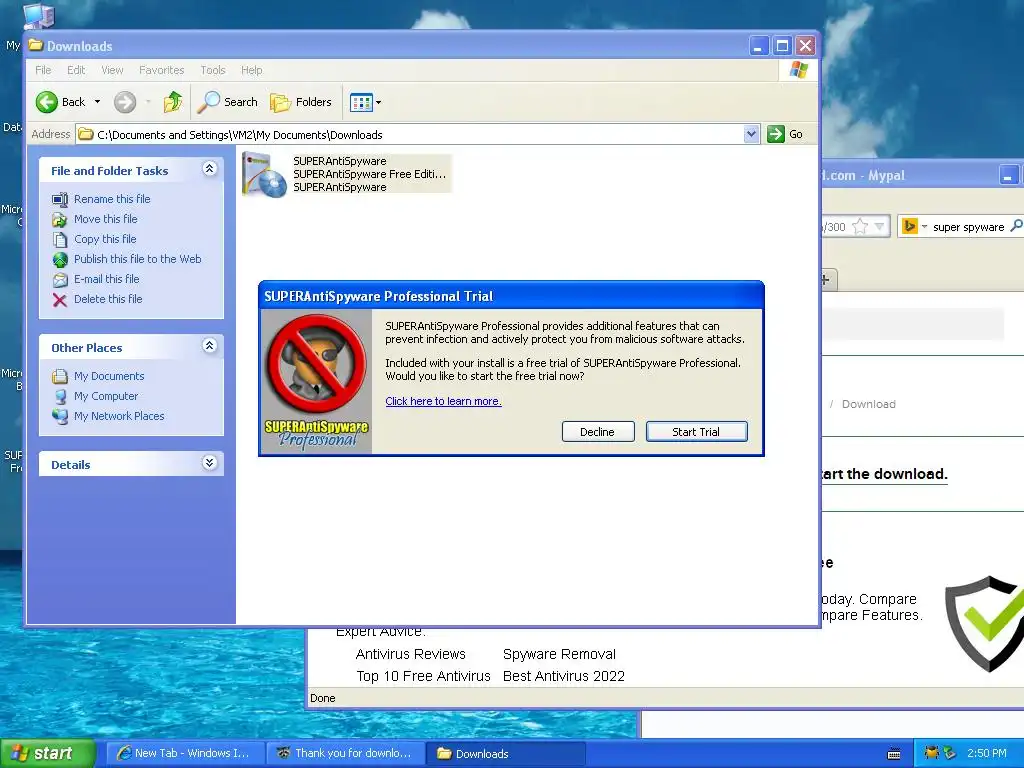Click the green Go arrow button
Screen dimensions: 1024x768
point(776,134)
